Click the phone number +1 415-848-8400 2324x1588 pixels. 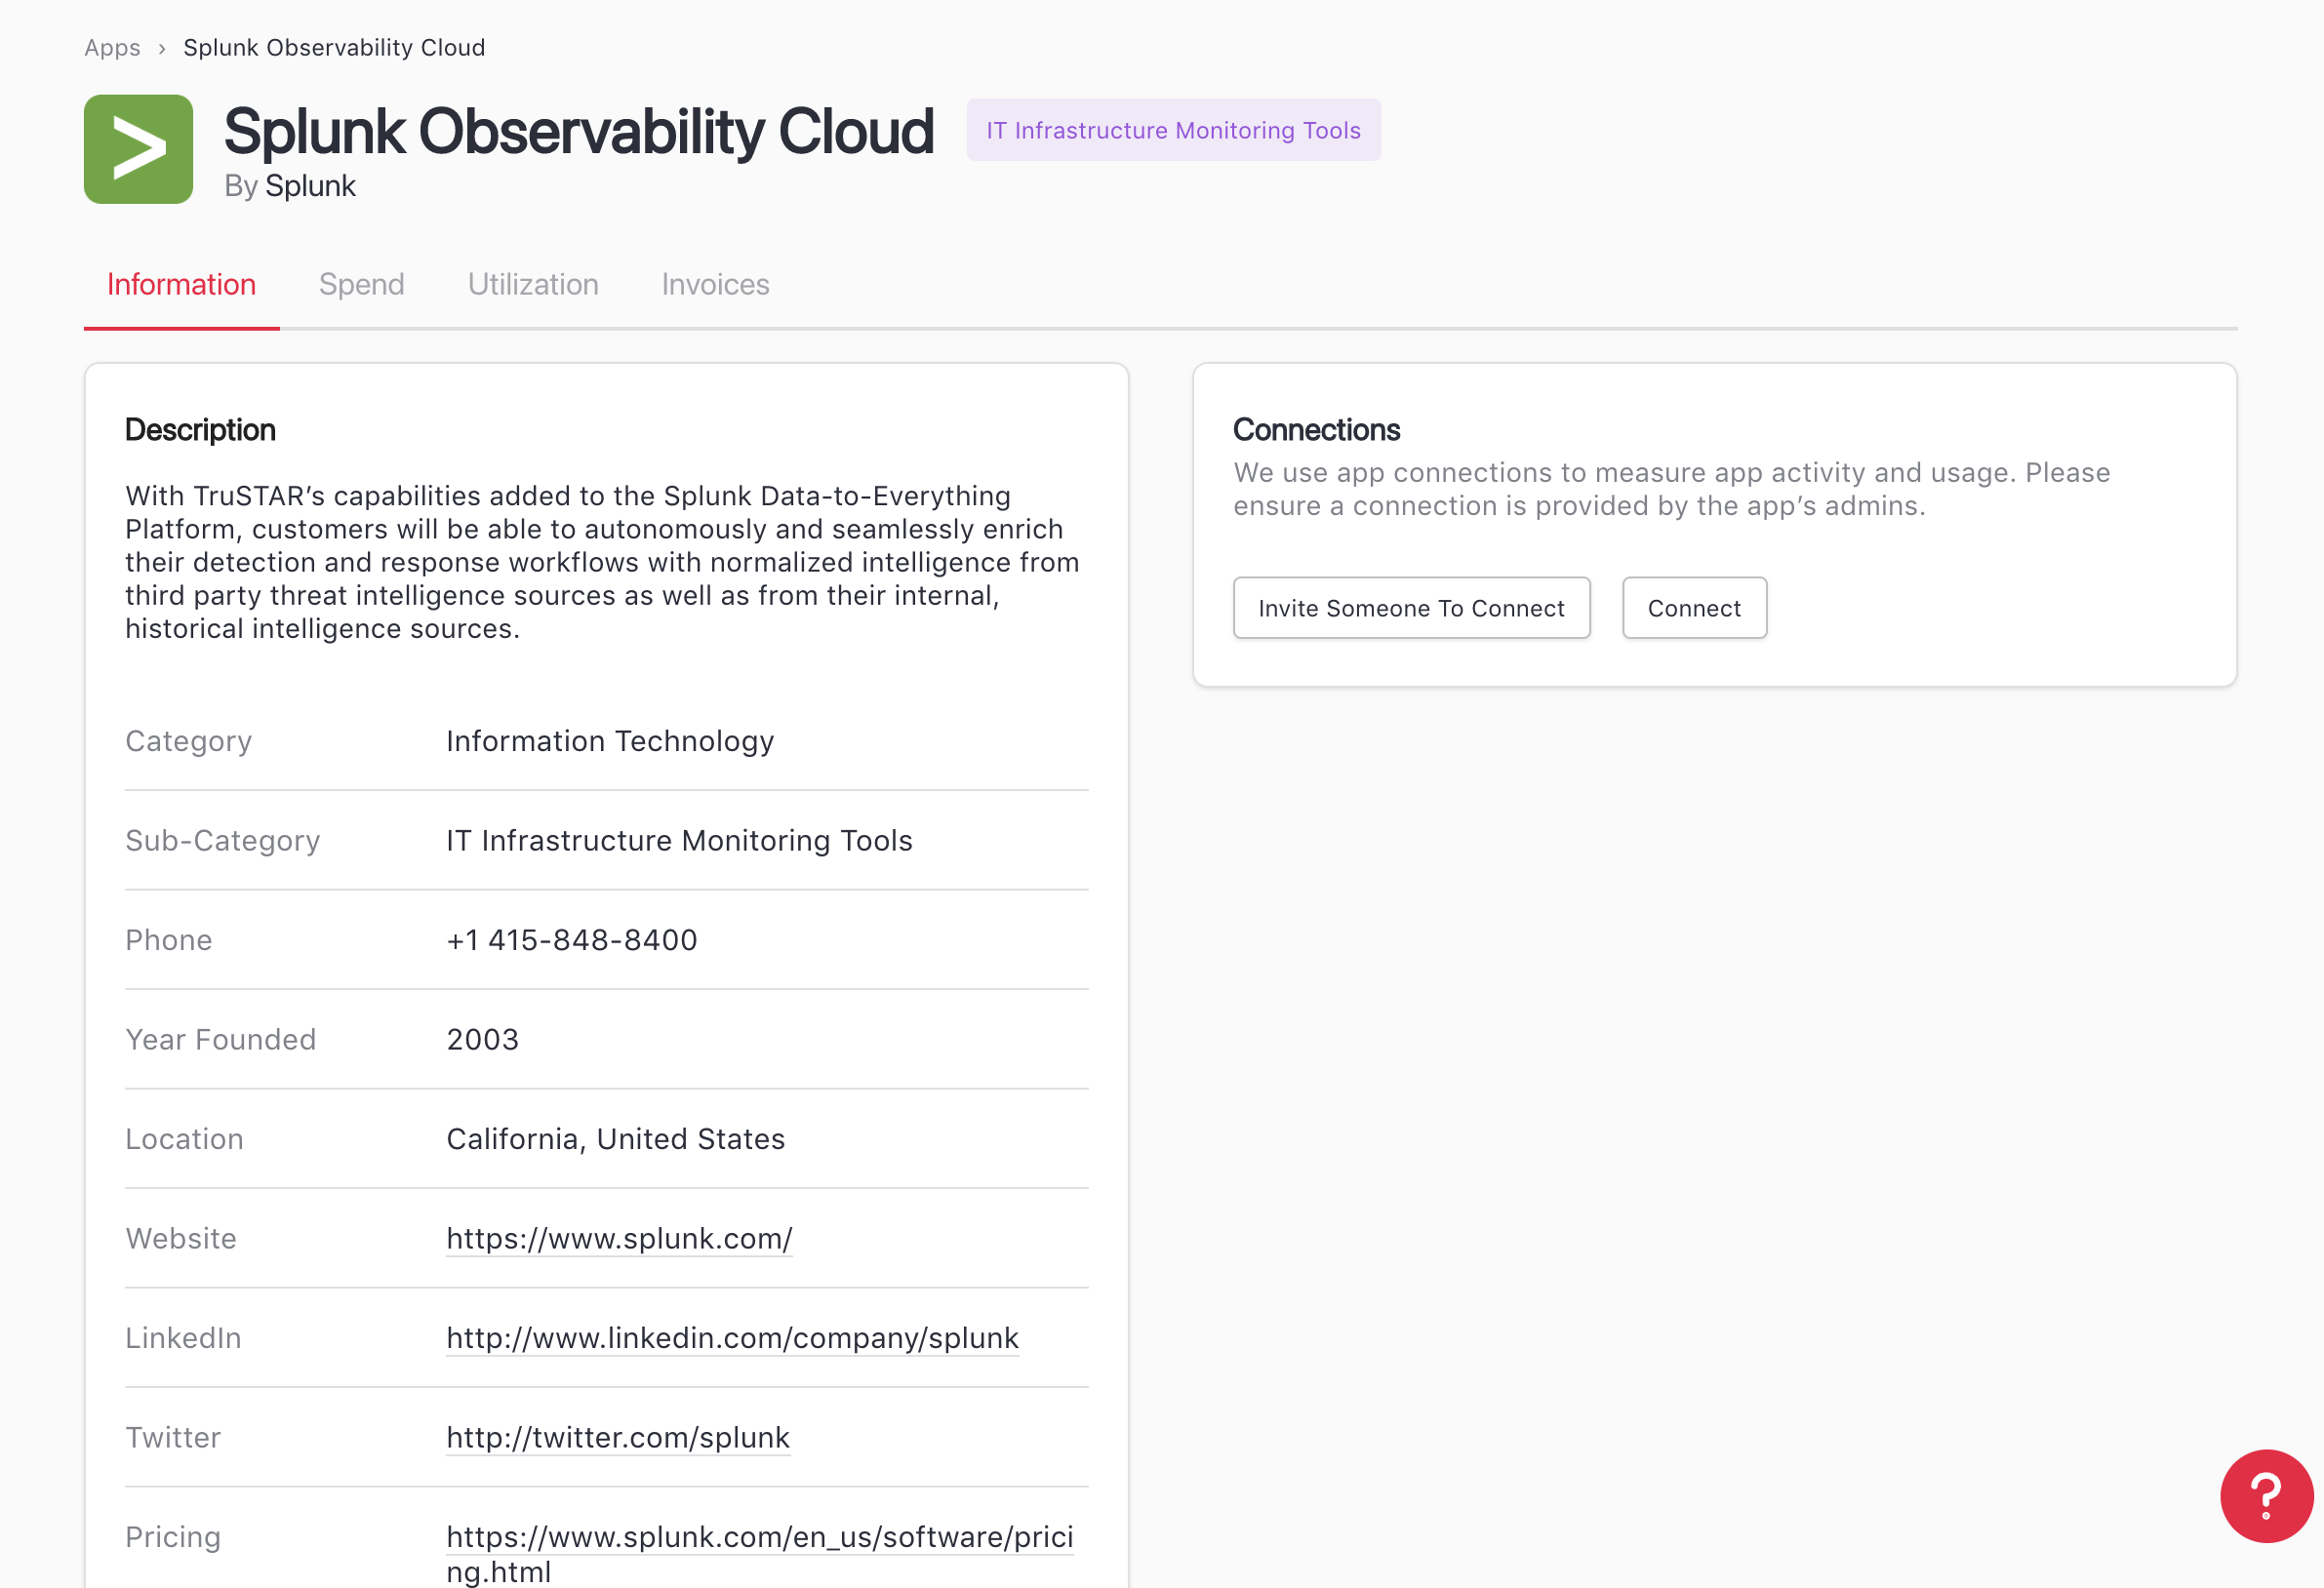571,940
